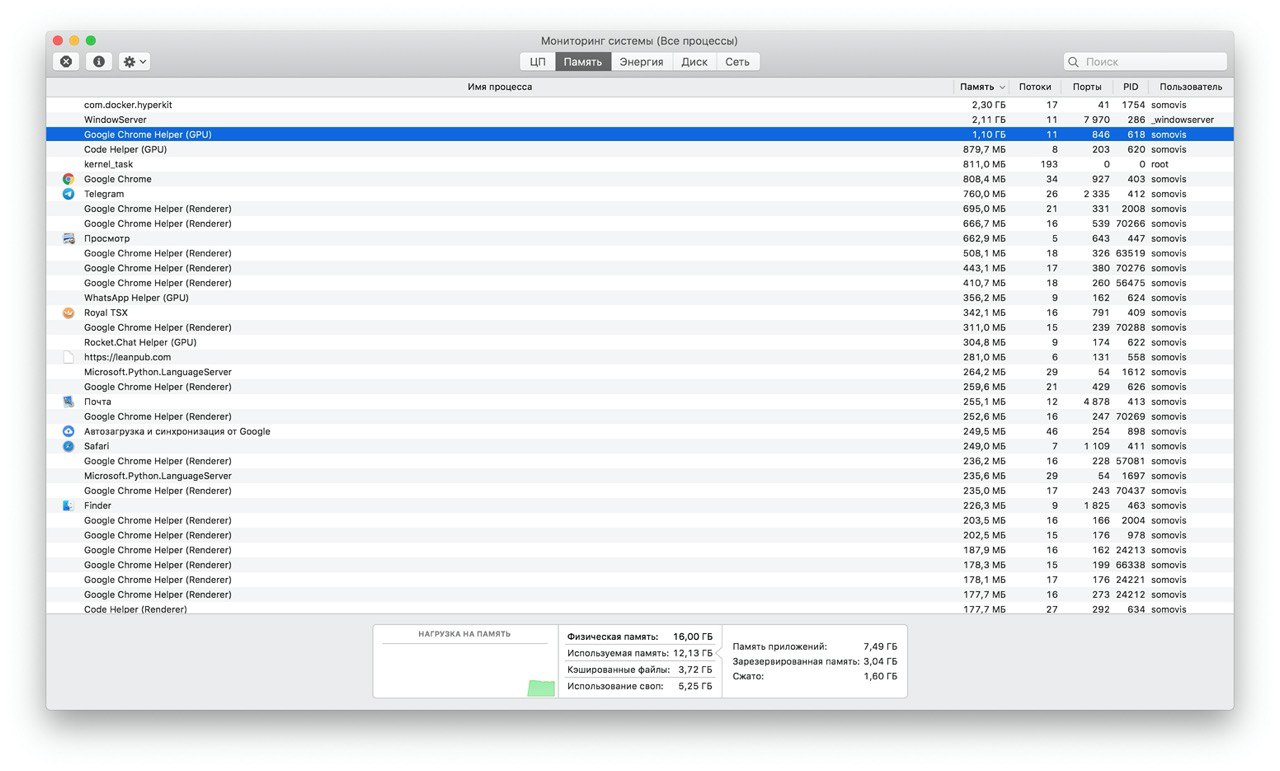Viewport: 1280px width, 771px height.
Task: Sort by Потоки column header
Action: pos(1035,87)
